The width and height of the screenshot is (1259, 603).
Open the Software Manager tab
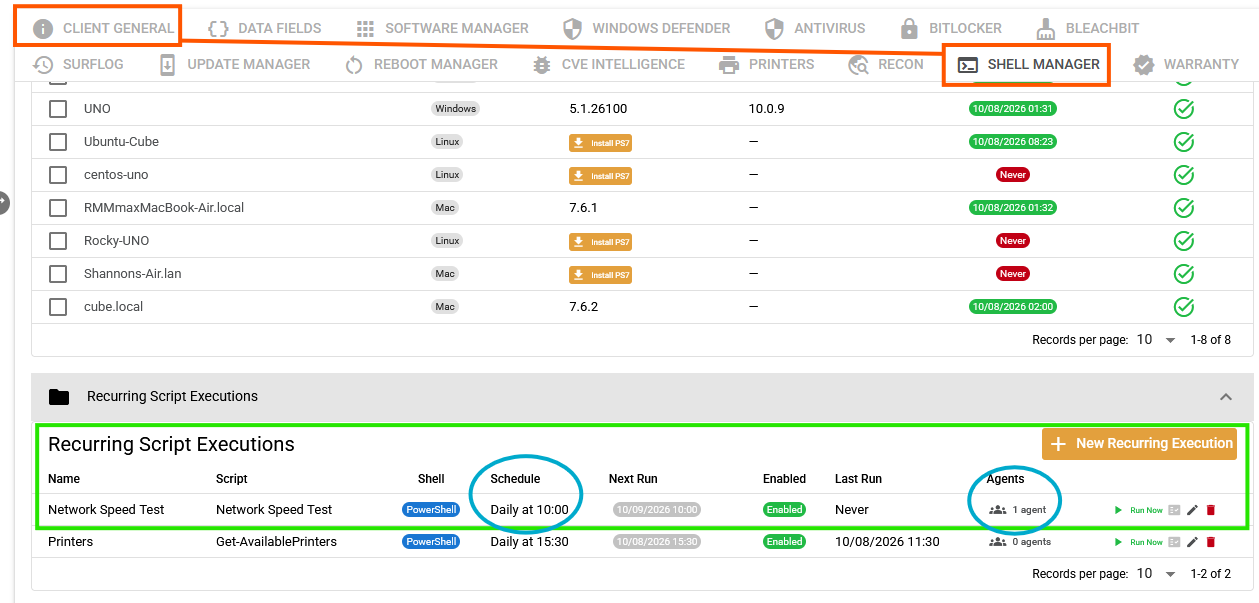[x=442, y=28]
